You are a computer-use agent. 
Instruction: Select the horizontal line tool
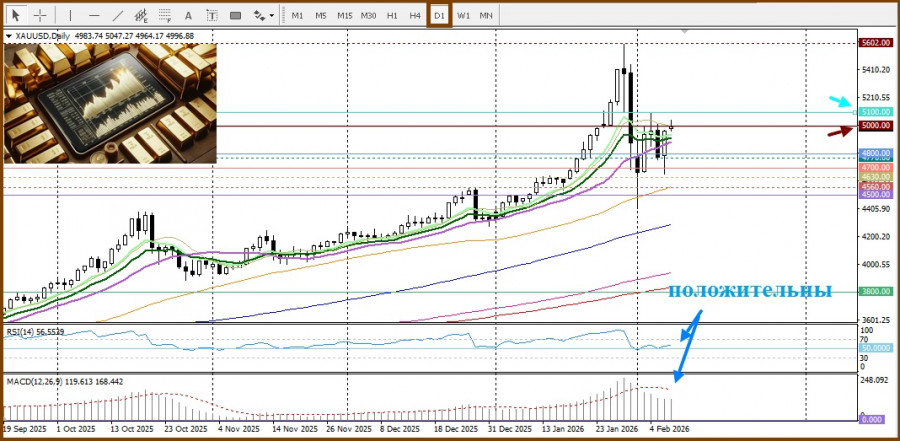click(94, 15)
